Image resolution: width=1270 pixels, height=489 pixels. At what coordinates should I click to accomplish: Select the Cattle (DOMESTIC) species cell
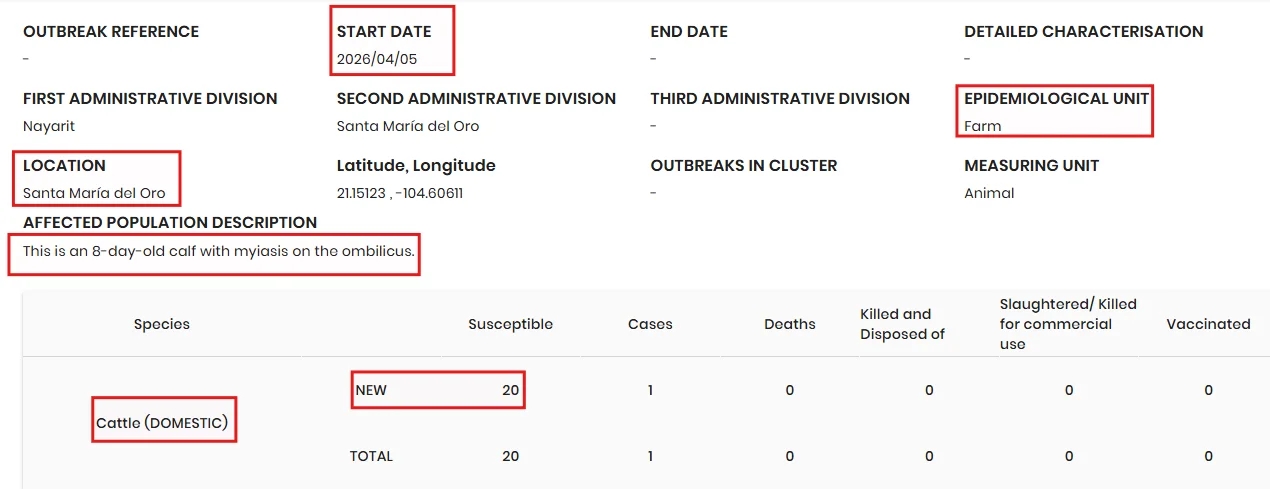162,423
